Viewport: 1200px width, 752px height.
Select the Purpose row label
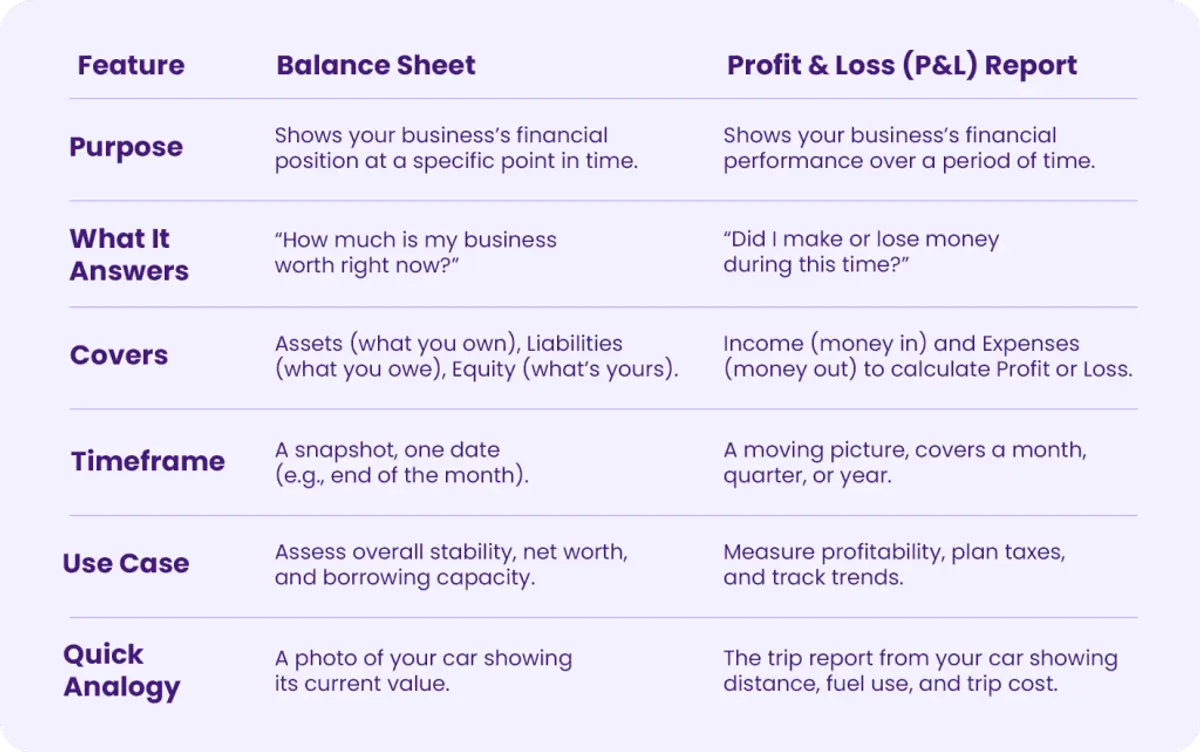coord(126,147)
